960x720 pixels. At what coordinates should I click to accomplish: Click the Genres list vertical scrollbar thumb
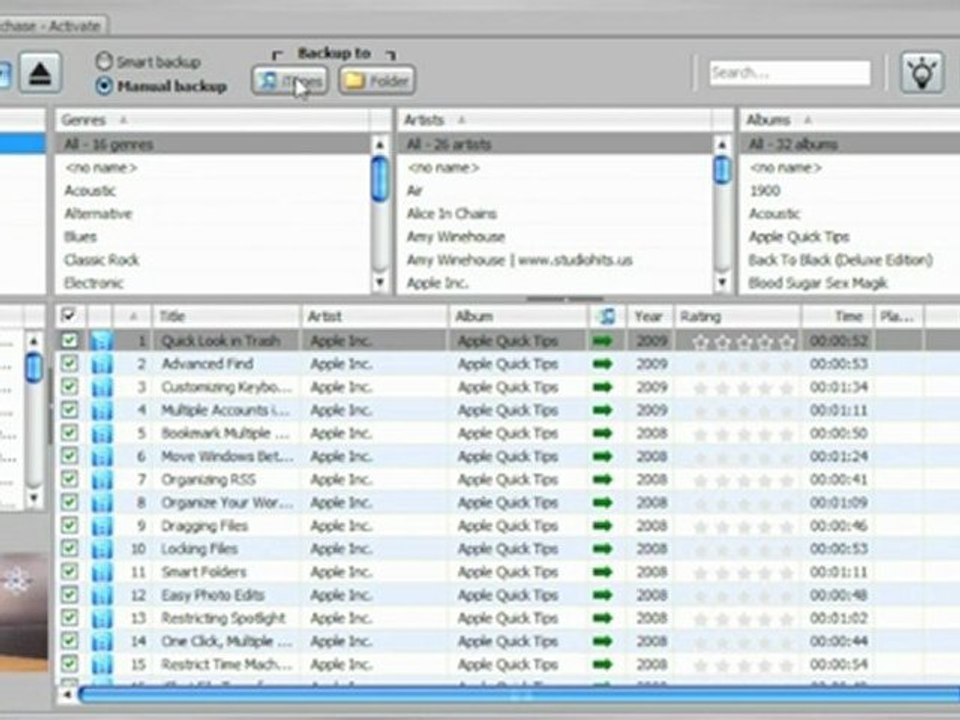tap(380, 178)
